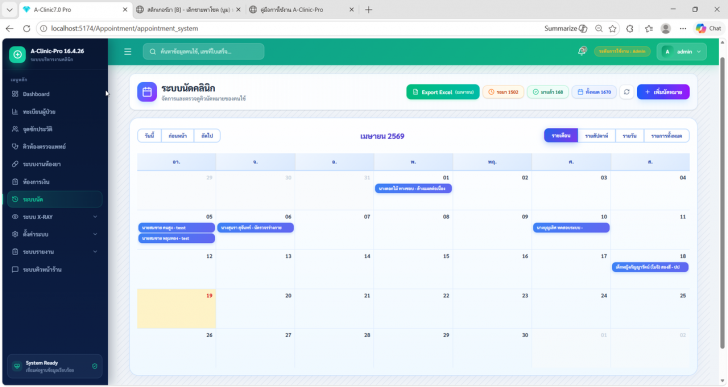This screenshot has height=387, width=728.
Task: Open browser extensions icon
Action: [x=630, y=29]
